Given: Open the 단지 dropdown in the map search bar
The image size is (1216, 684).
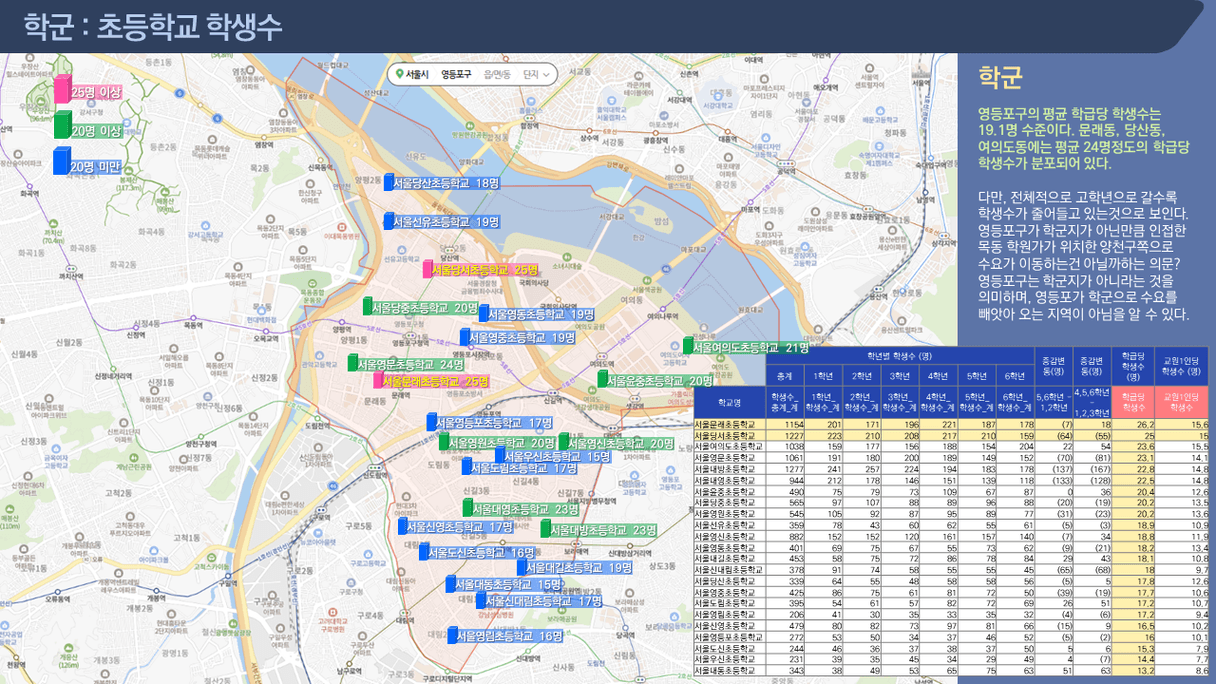Looking at the screenshot, I should pos(537,74).
